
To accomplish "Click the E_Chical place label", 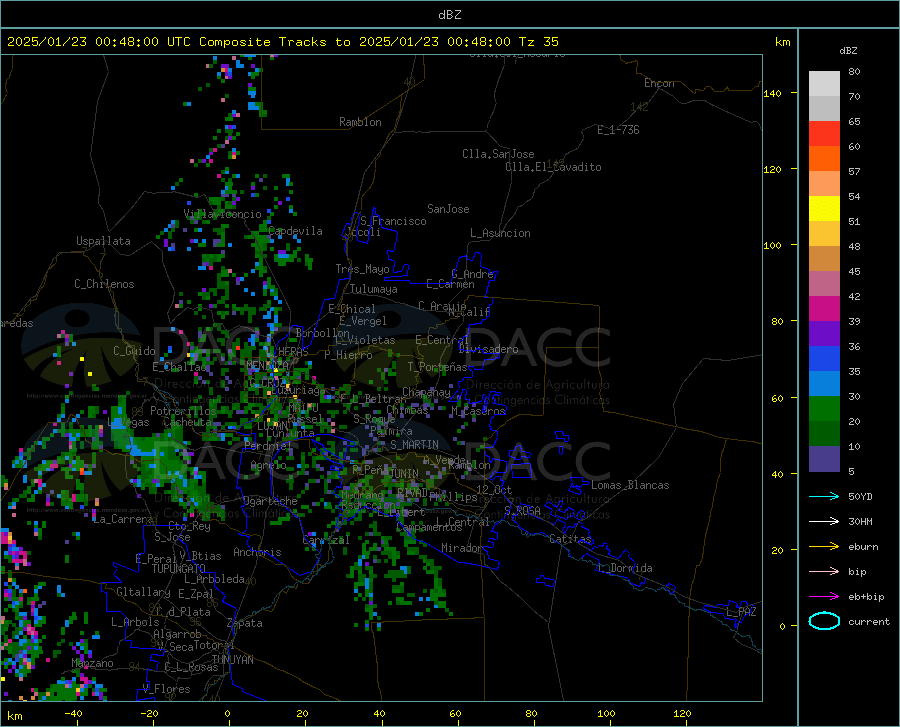I will (x=352, y=309).
